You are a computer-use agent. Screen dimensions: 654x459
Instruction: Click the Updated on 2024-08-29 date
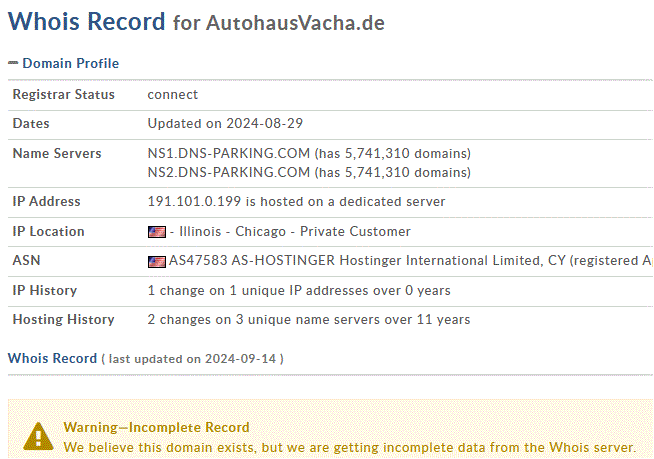click(225, 124)
